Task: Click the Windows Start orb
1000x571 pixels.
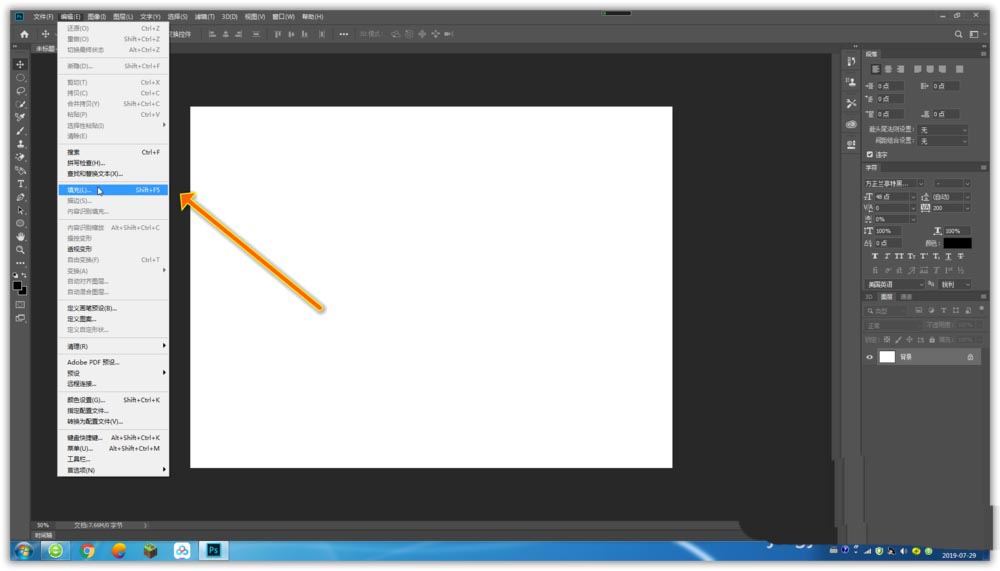Action: pyautogui.click(x=24, y=550)
